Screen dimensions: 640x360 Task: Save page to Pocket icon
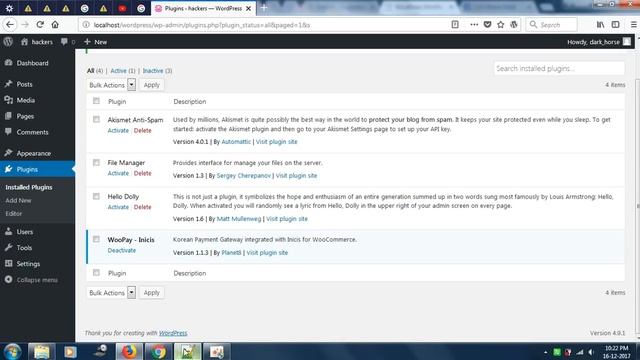(x=487, y=24)
